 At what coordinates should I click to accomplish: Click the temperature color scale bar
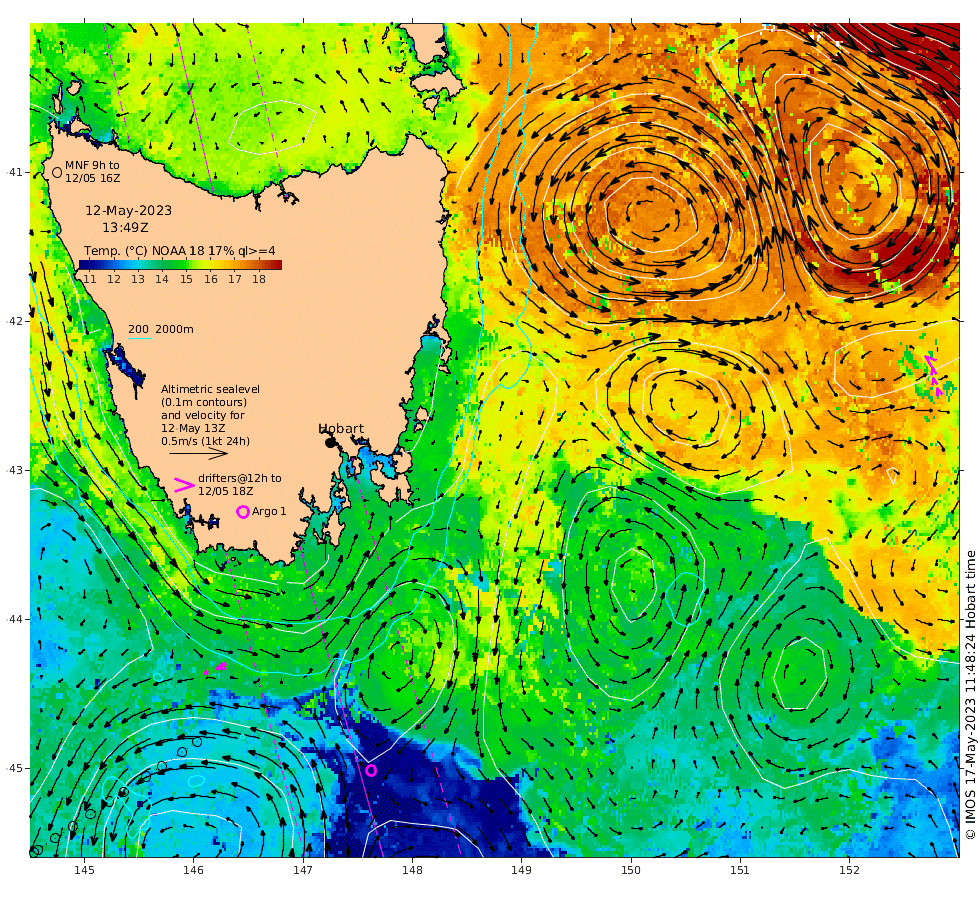[180, 265]
